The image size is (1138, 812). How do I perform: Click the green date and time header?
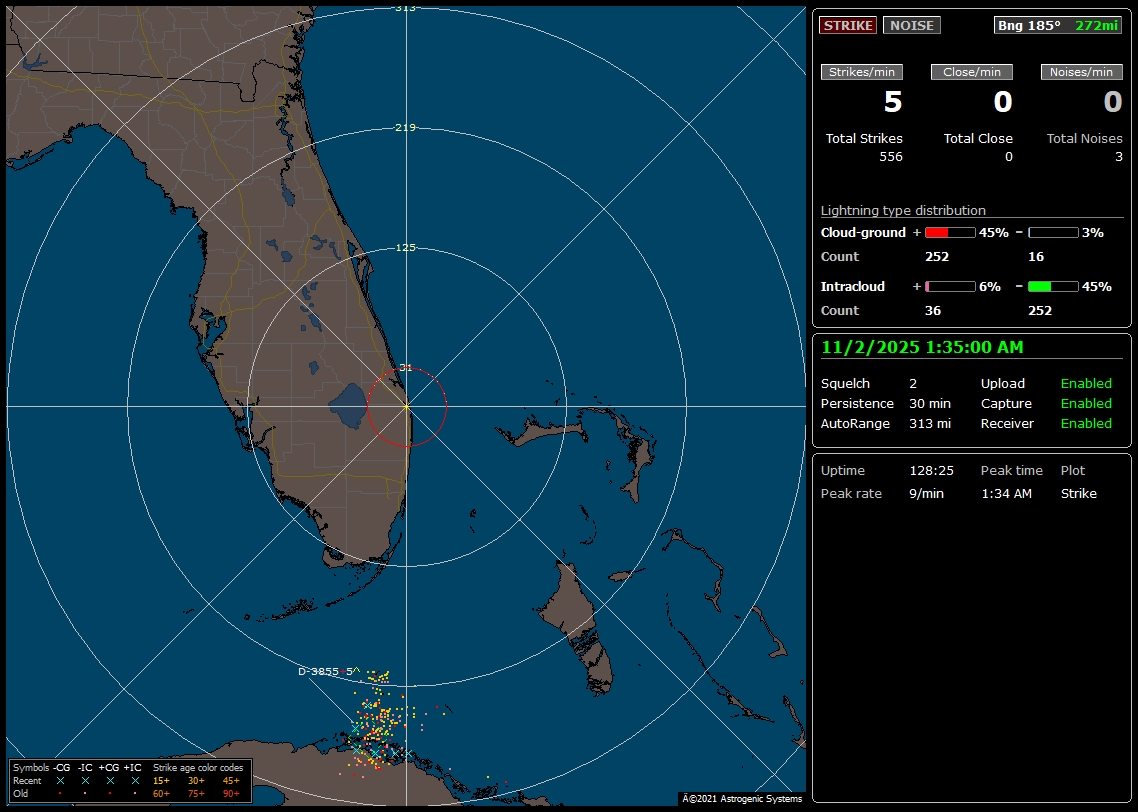tap(922, 348)
